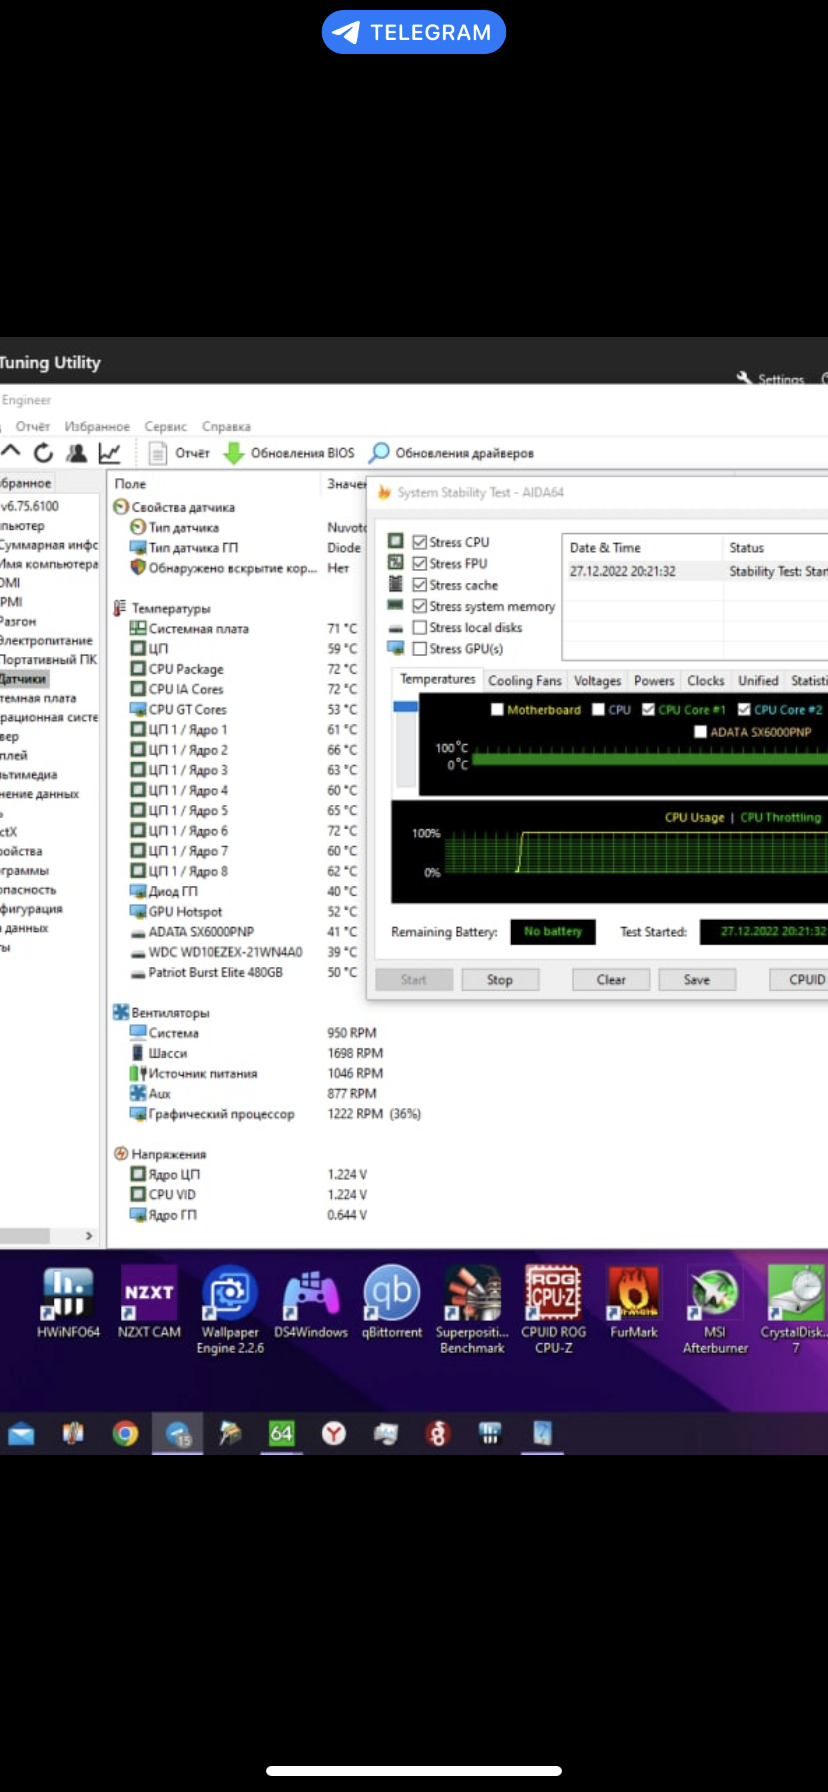828x1792 pixels.
Task: Click the Save button
Action: click(x=697, y=980)
